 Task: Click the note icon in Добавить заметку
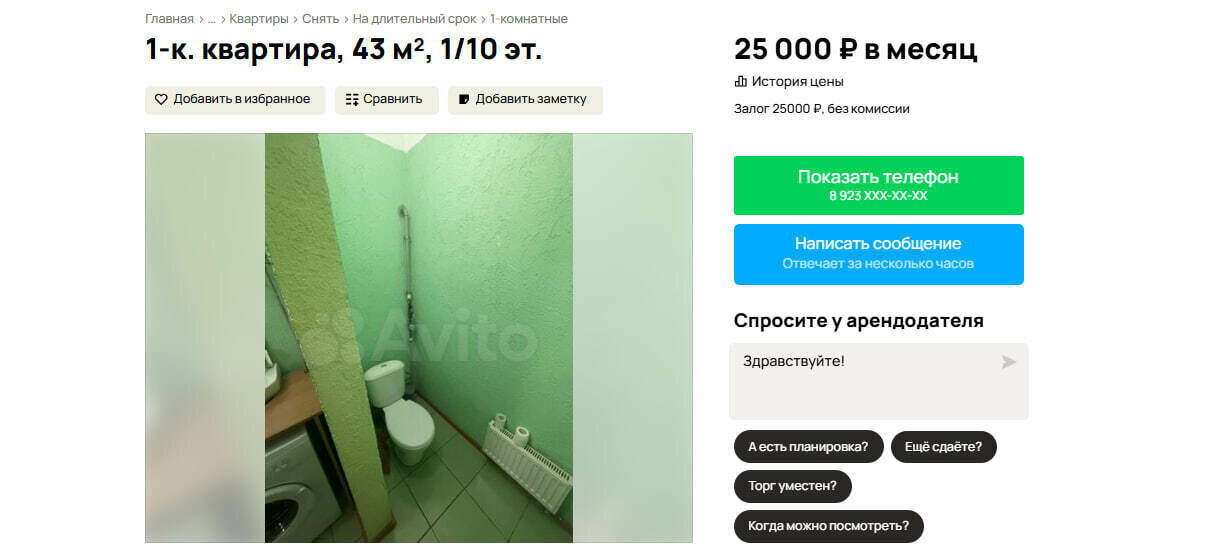point(464,99)
